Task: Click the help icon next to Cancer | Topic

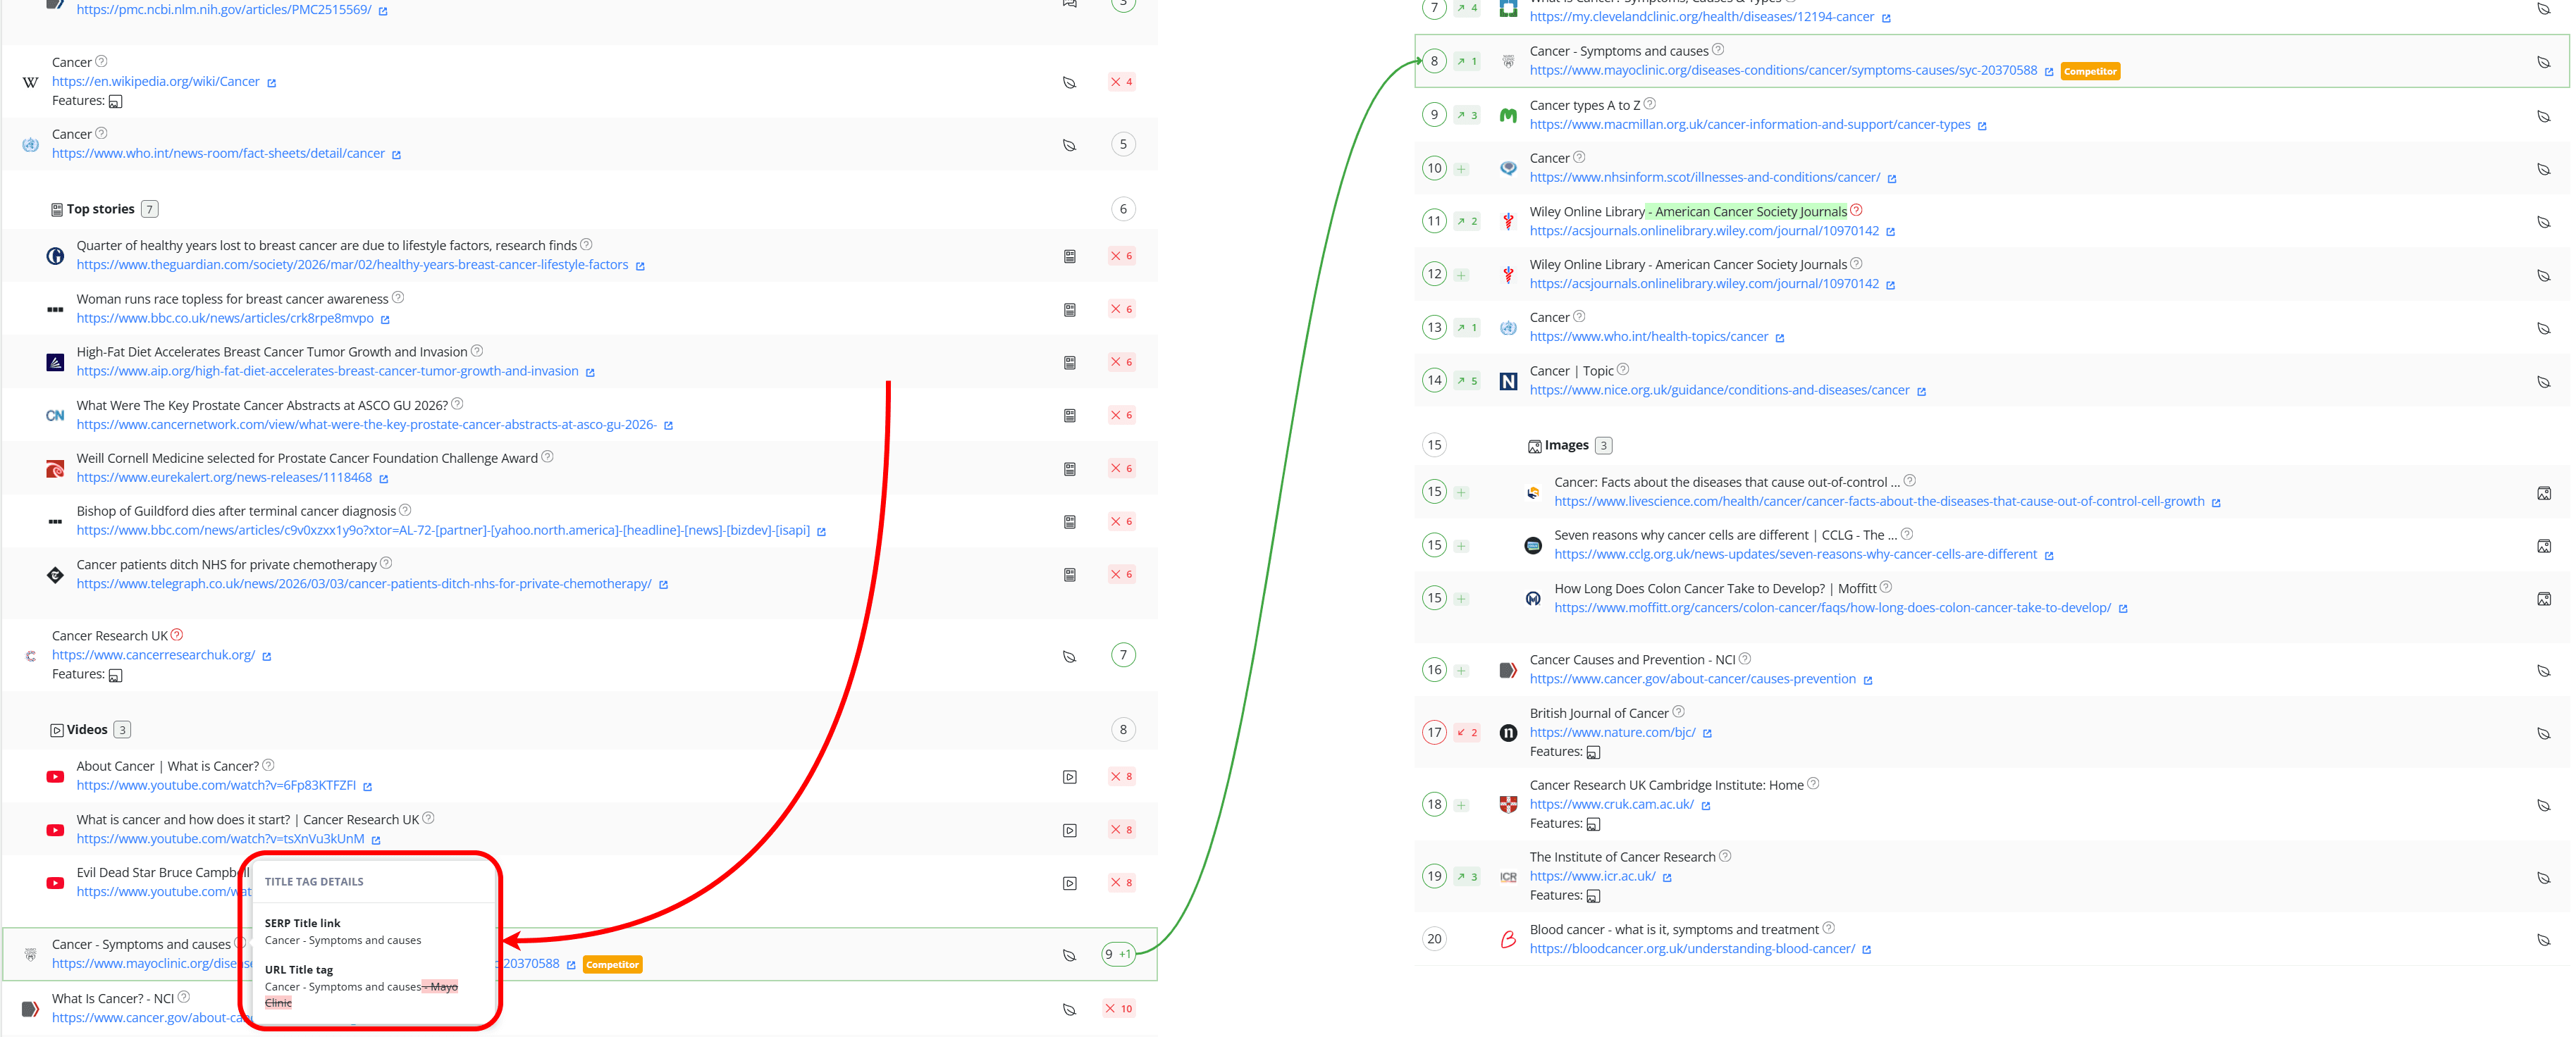Action: click(x=1623, y=369)
